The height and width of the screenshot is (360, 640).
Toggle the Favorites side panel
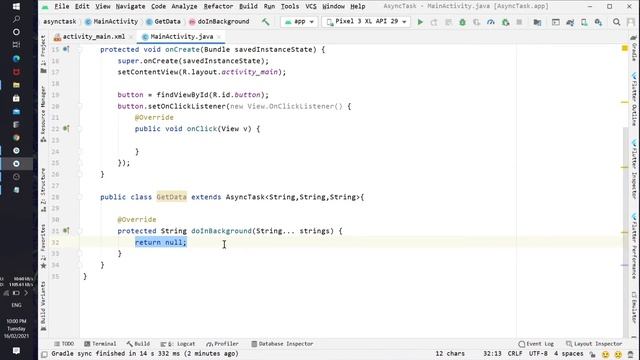(x=43, y=246)
